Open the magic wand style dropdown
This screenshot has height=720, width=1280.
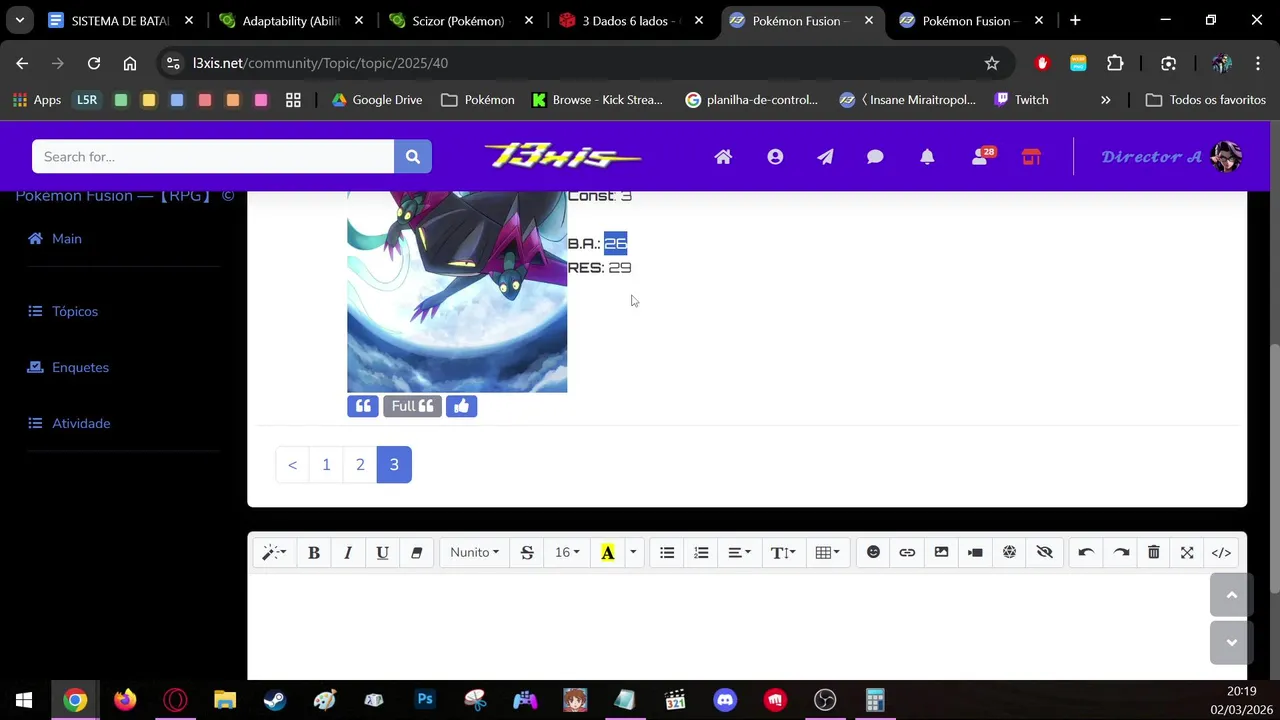274,552
